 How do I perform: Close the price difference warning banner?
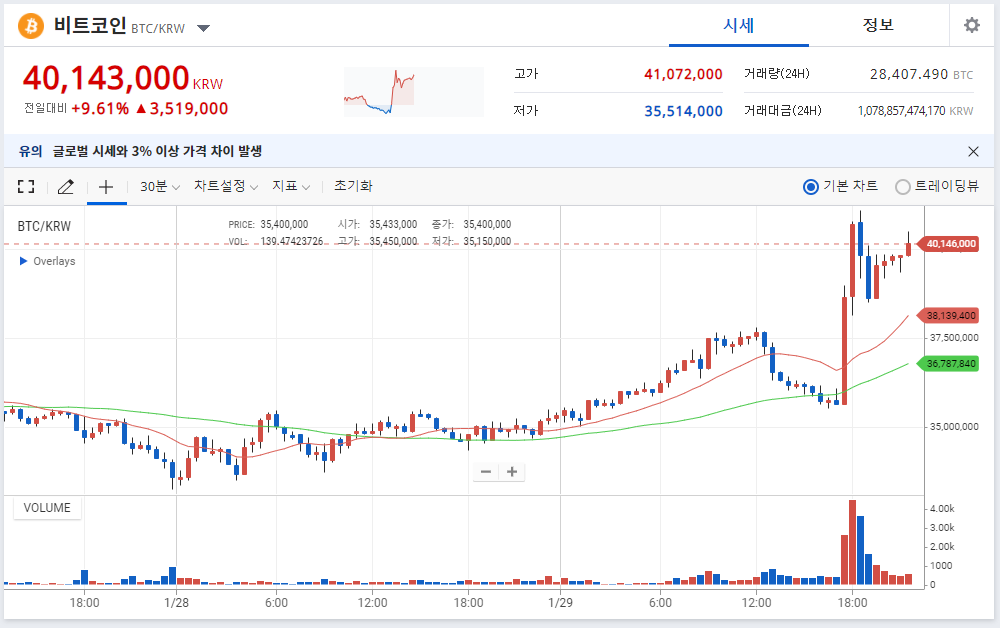pos(973,151)
